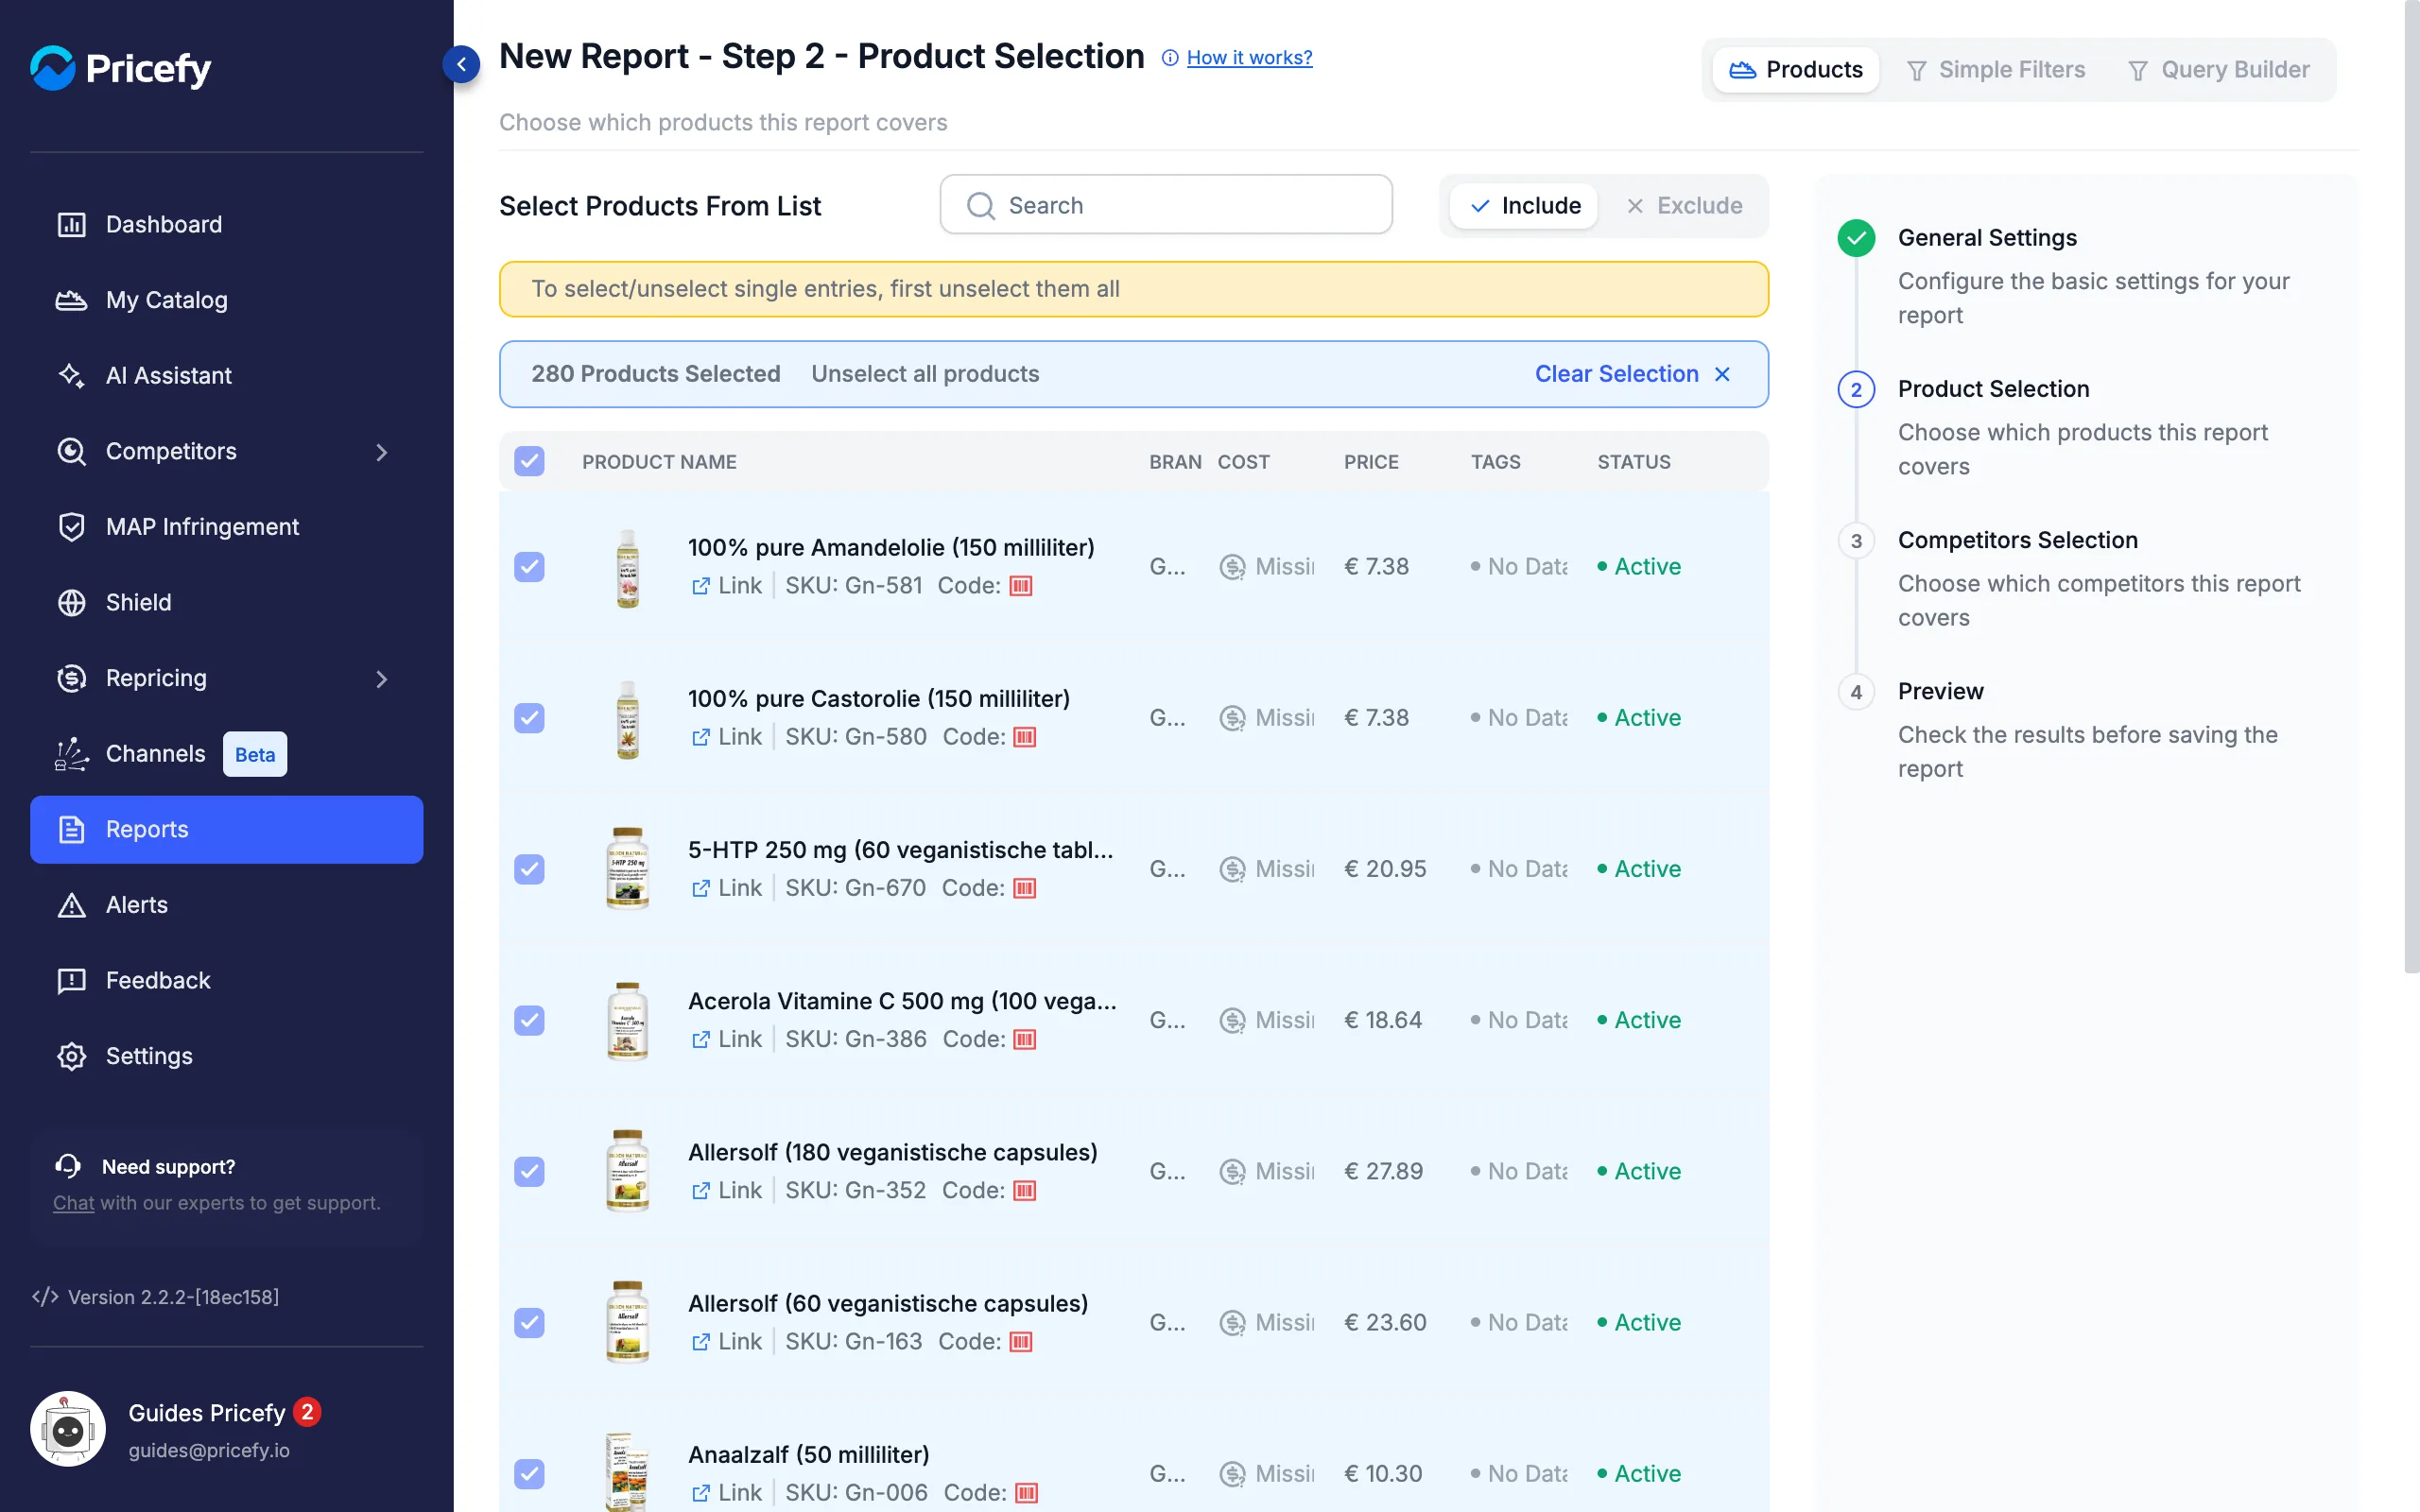This screenshot has width=2420, height=1512.
Task: Click barcode icon for Gn-580
Action: 1025,738
